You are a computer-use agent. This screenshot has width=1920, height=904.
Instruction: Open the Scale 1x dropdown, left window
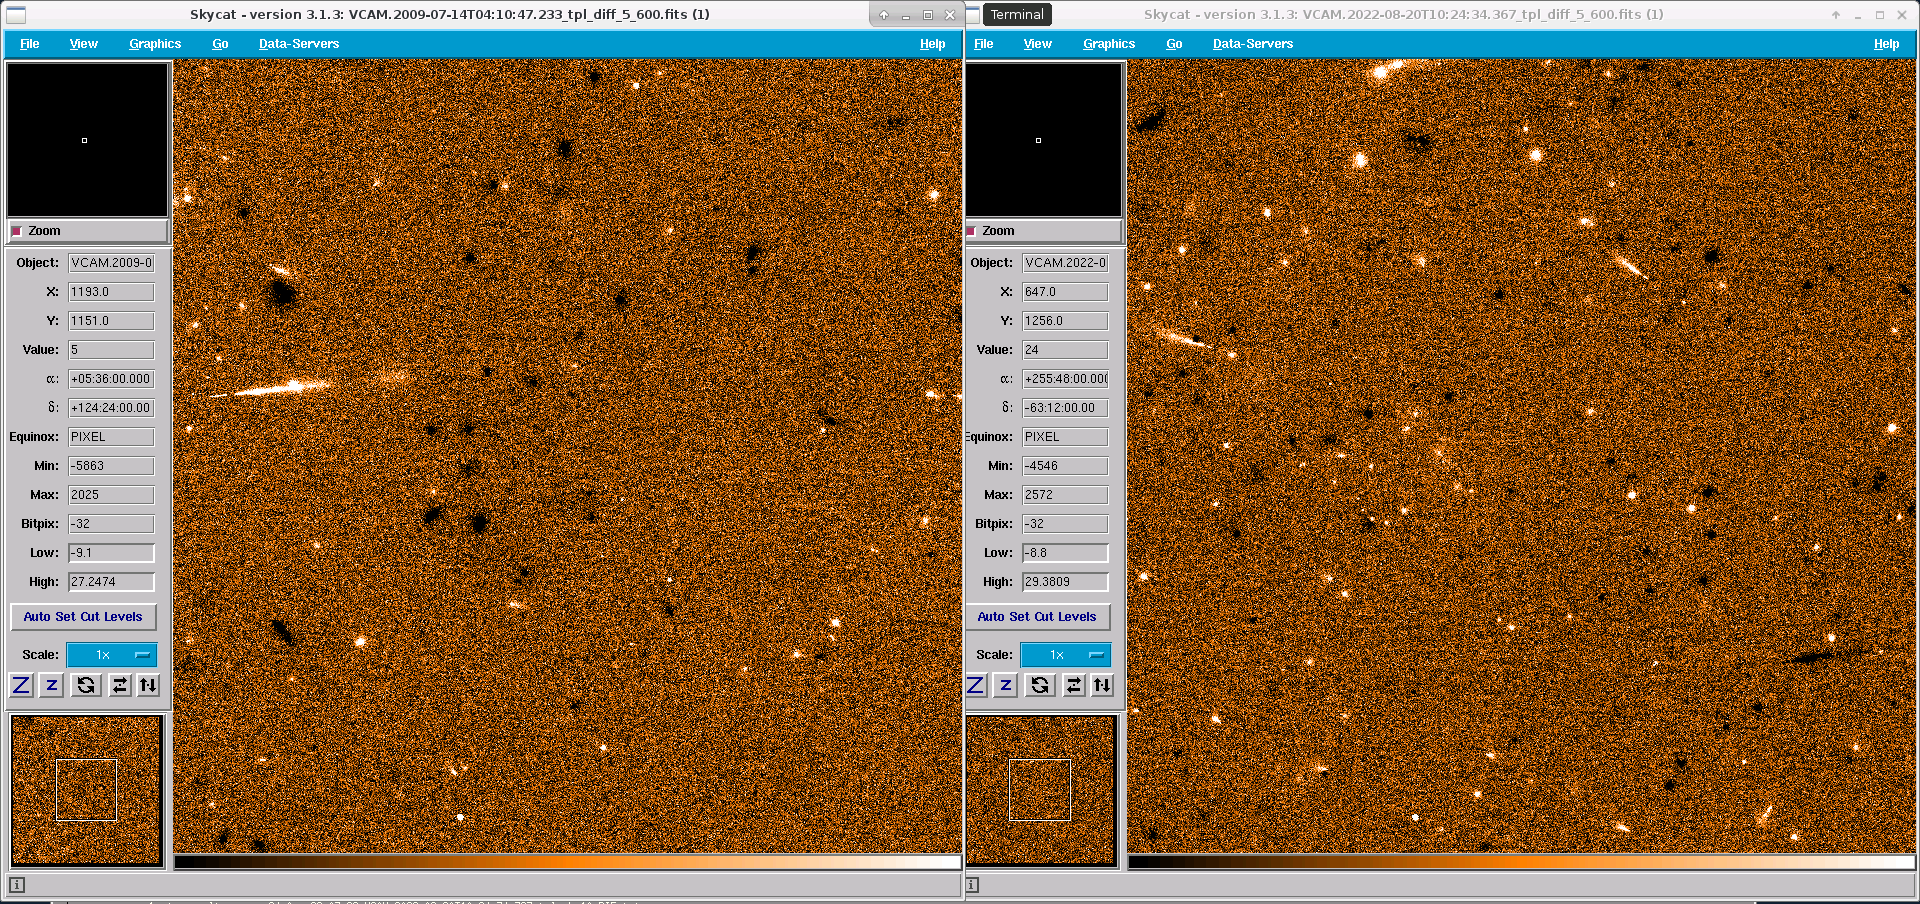click(111, 655)
